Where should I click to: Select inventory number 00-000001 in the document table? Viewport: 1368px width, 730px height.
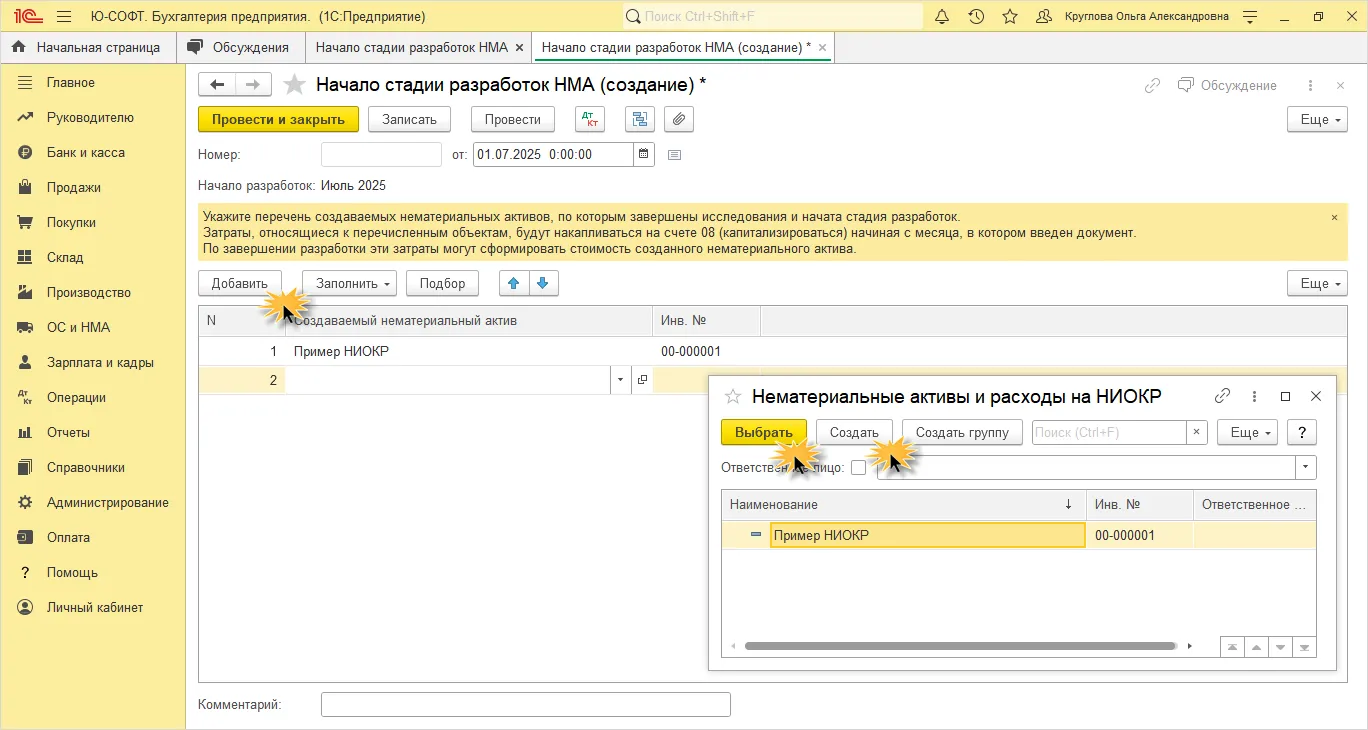point(692,352)
